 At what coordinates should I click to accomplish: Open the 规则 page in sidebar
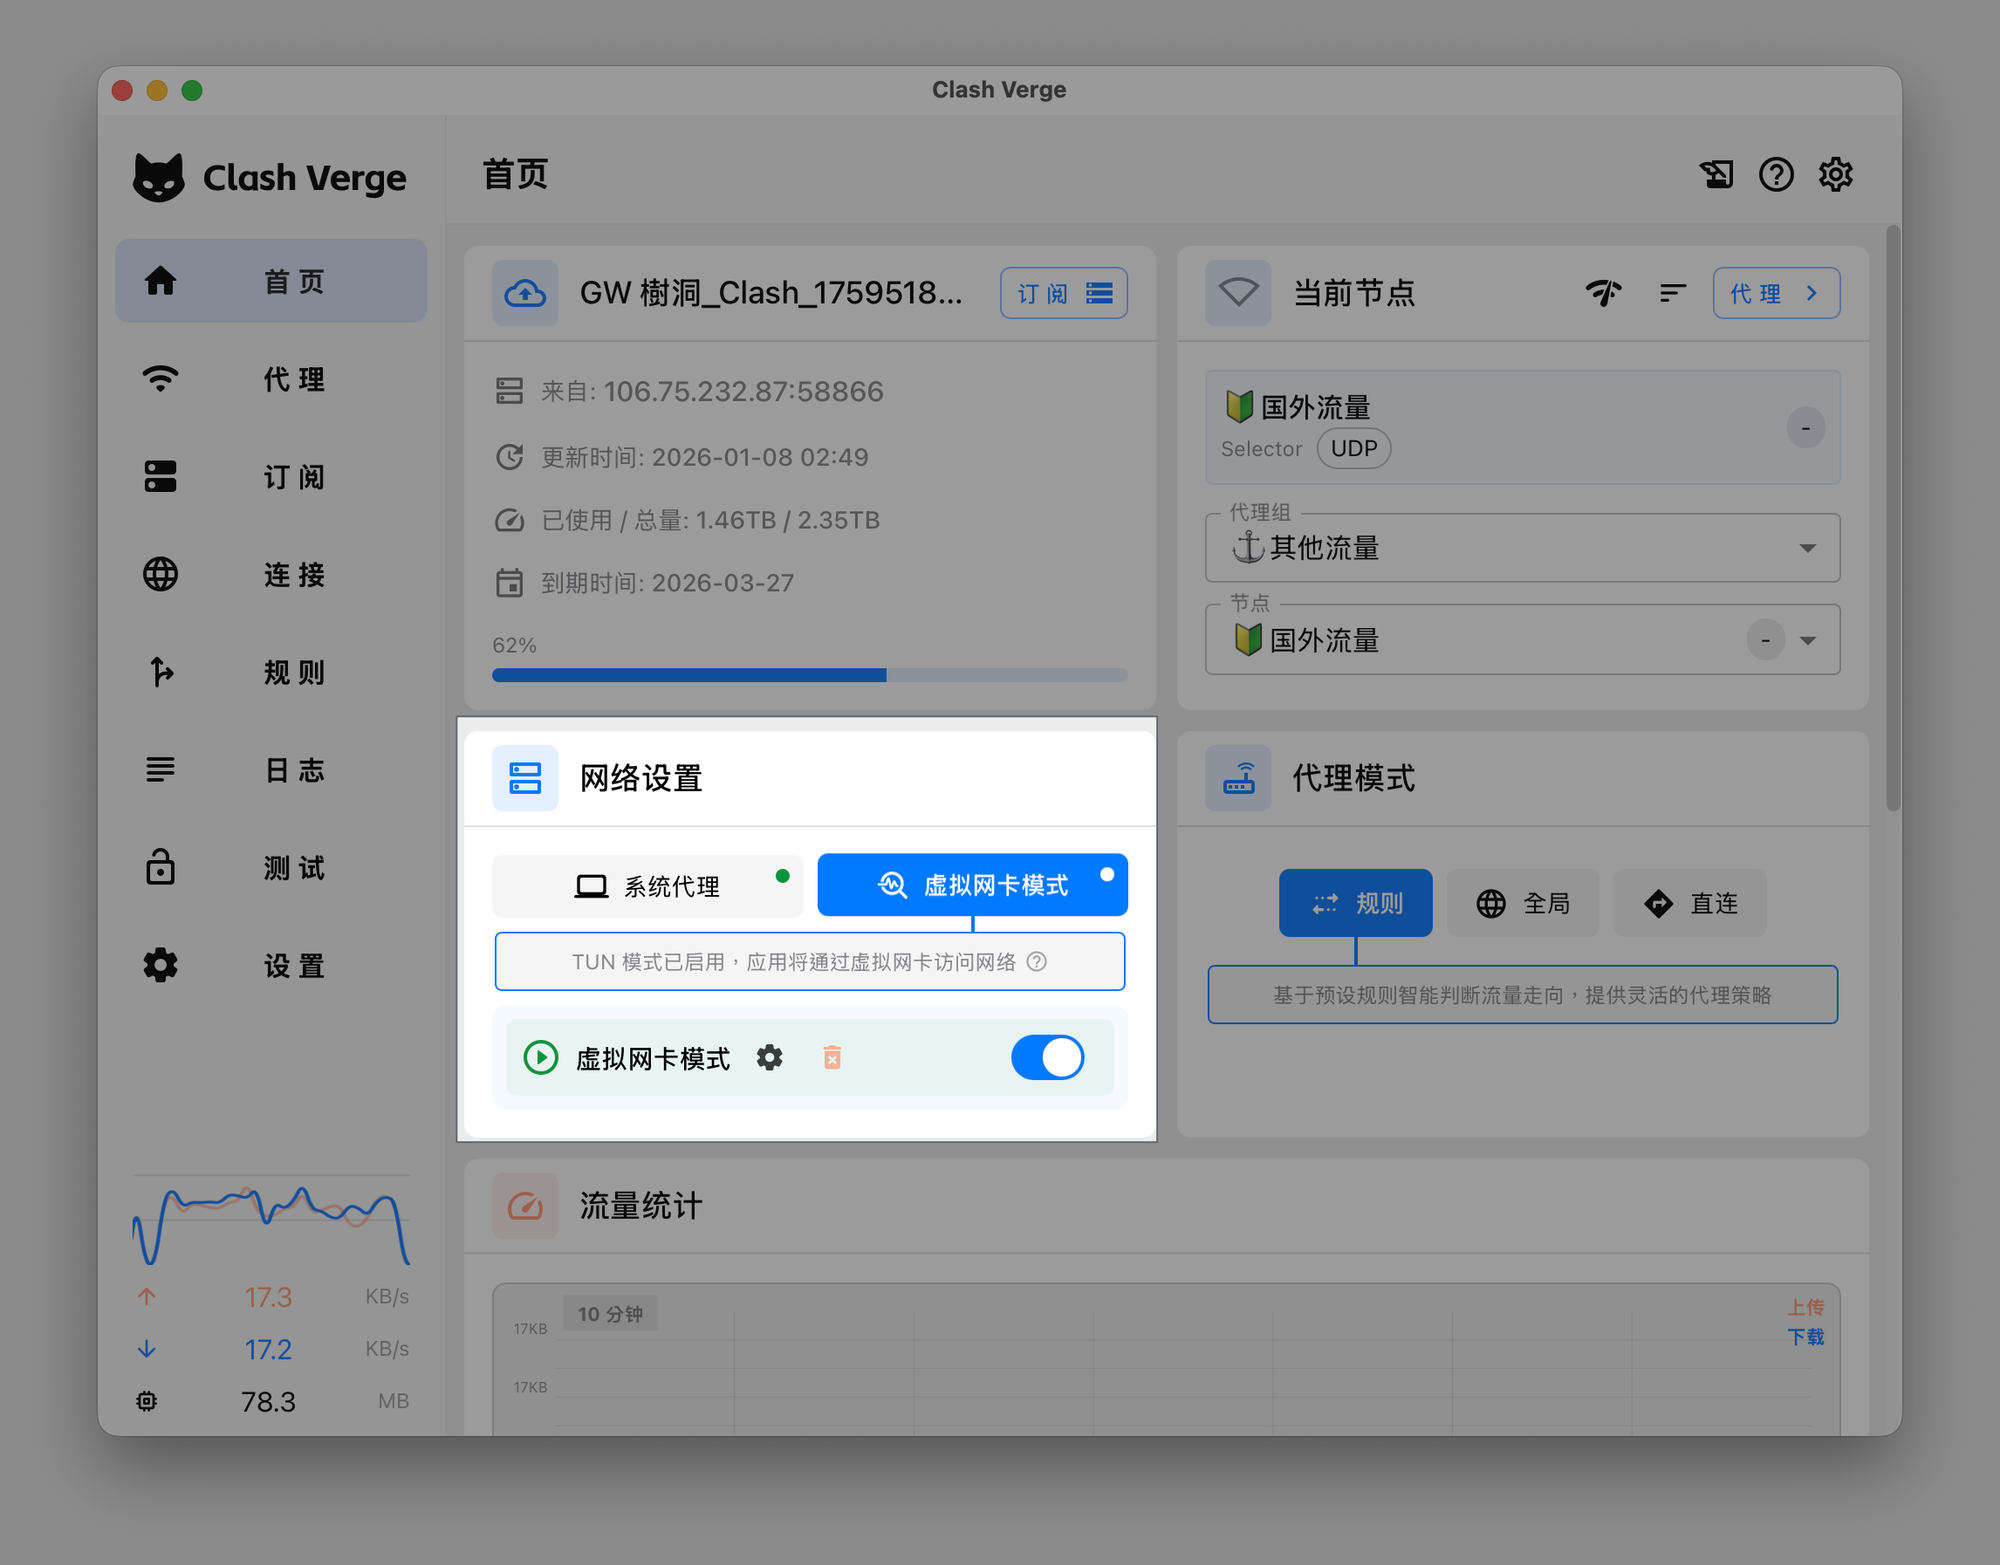point(271,672)
